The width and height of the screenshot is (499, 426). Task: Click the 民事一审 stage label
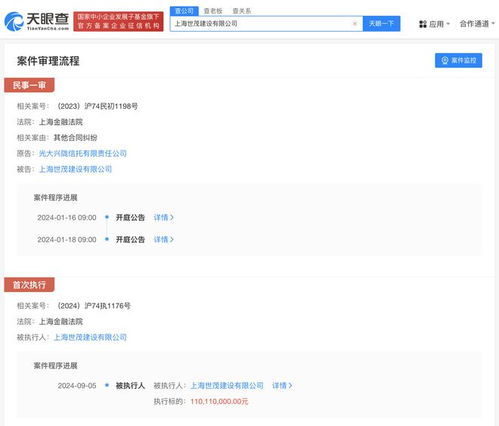point(29,85)
